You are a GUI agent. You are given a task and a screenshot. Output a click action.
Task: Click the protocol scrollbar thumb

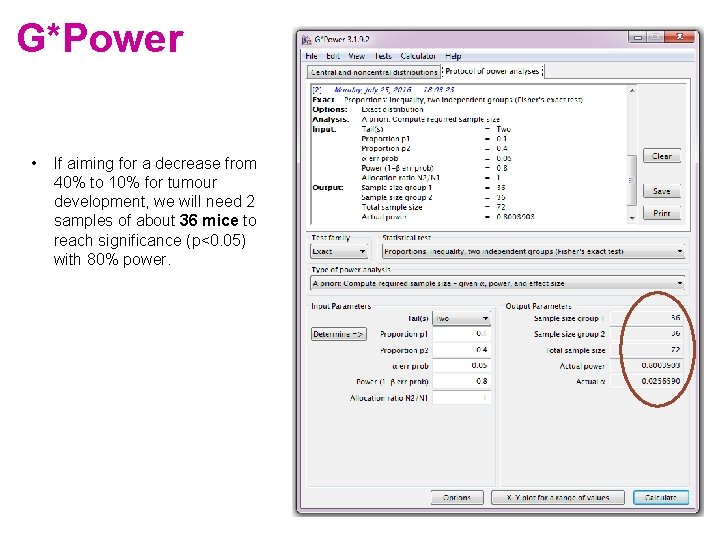[632, 180]
